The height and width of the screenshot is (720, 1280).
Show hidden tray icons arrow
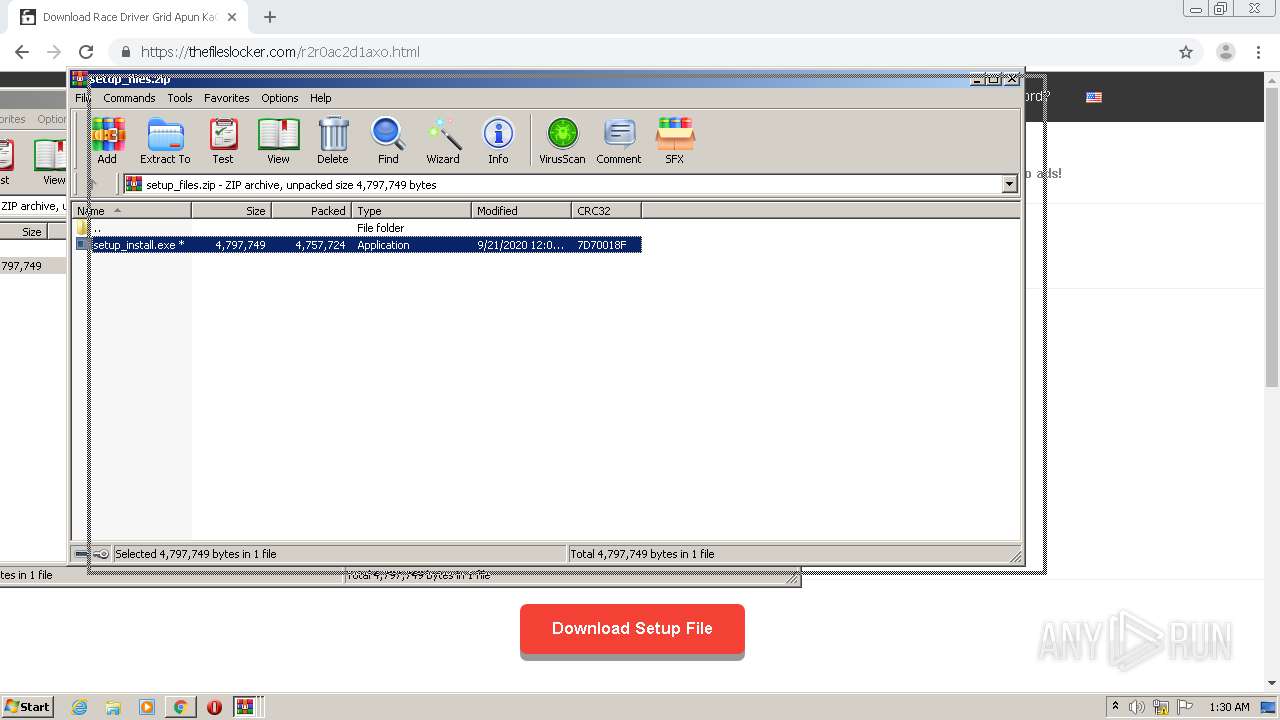[1115, 706]
